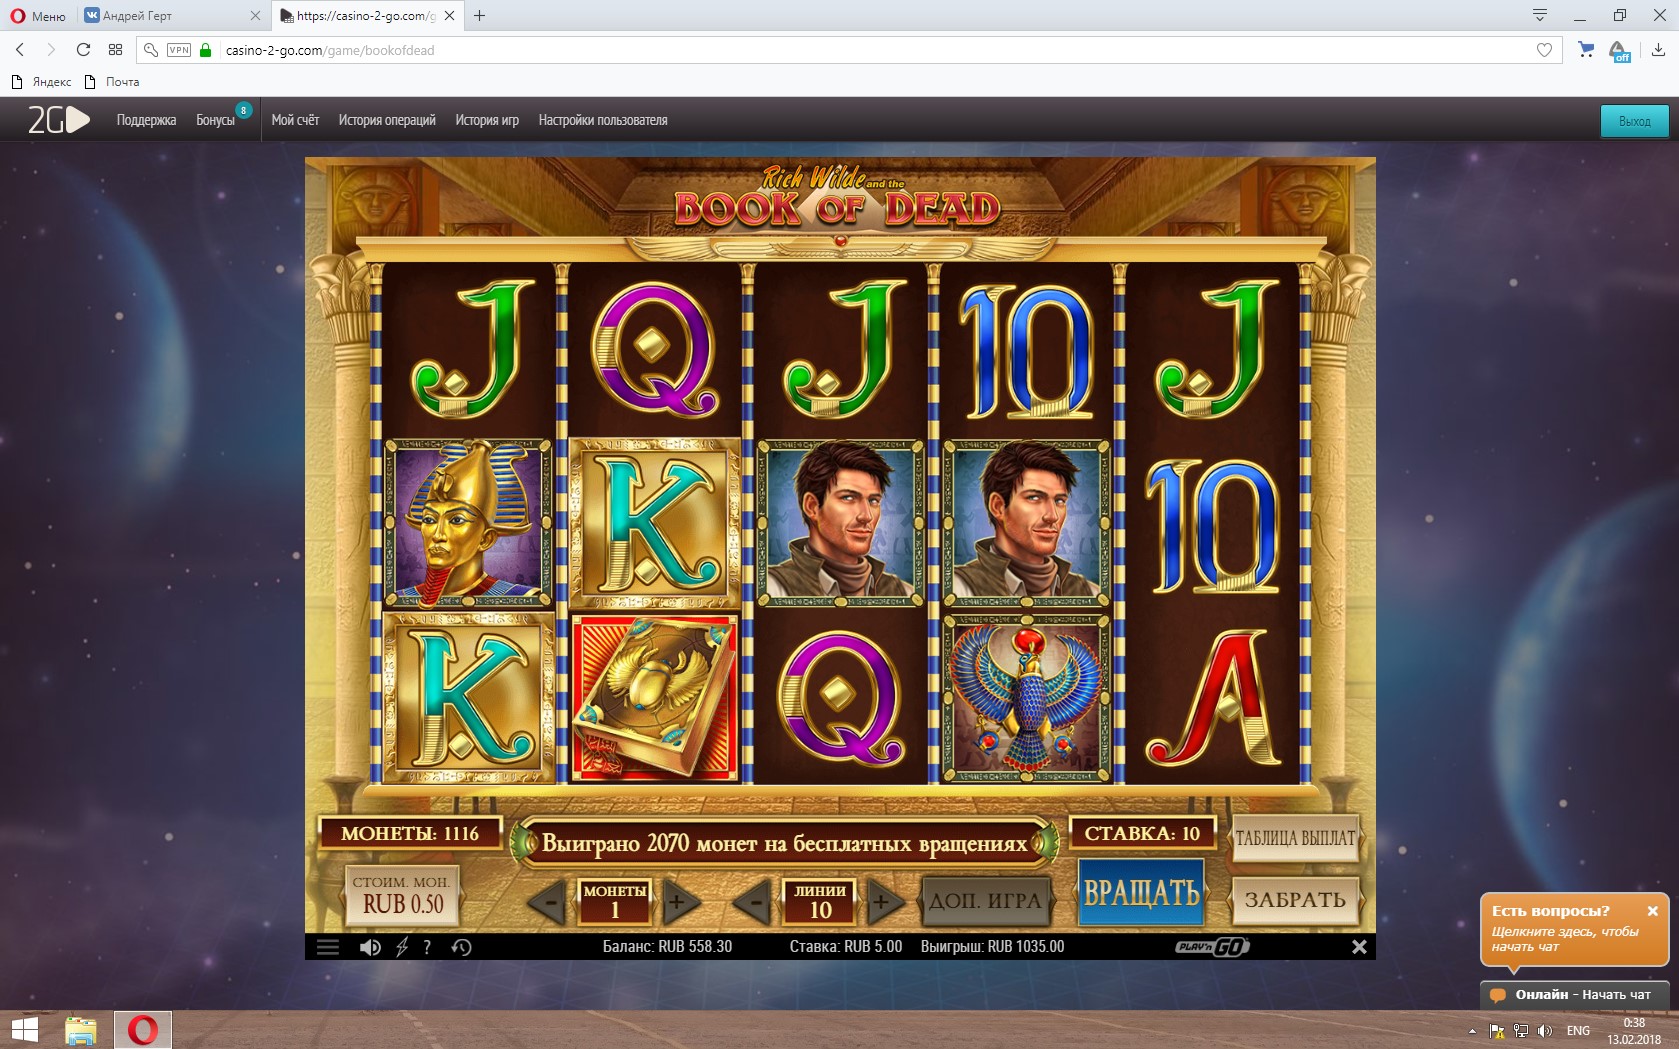This screenshot has height=1049, width=1679.
Task: Click the Выход logout button
Action: (1634, 121)
